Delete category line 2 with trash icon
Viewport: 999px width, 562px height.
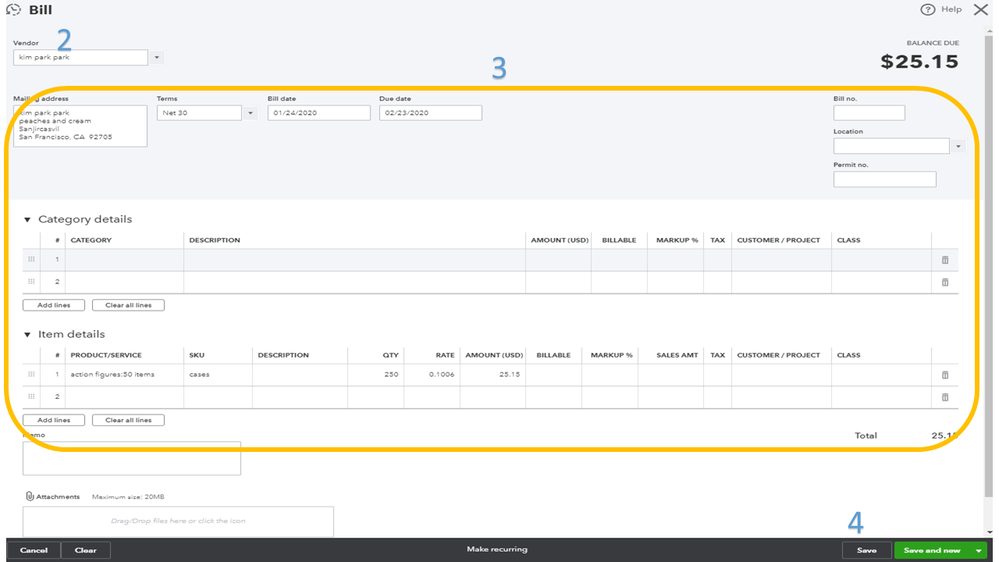[x=945, y=282]
